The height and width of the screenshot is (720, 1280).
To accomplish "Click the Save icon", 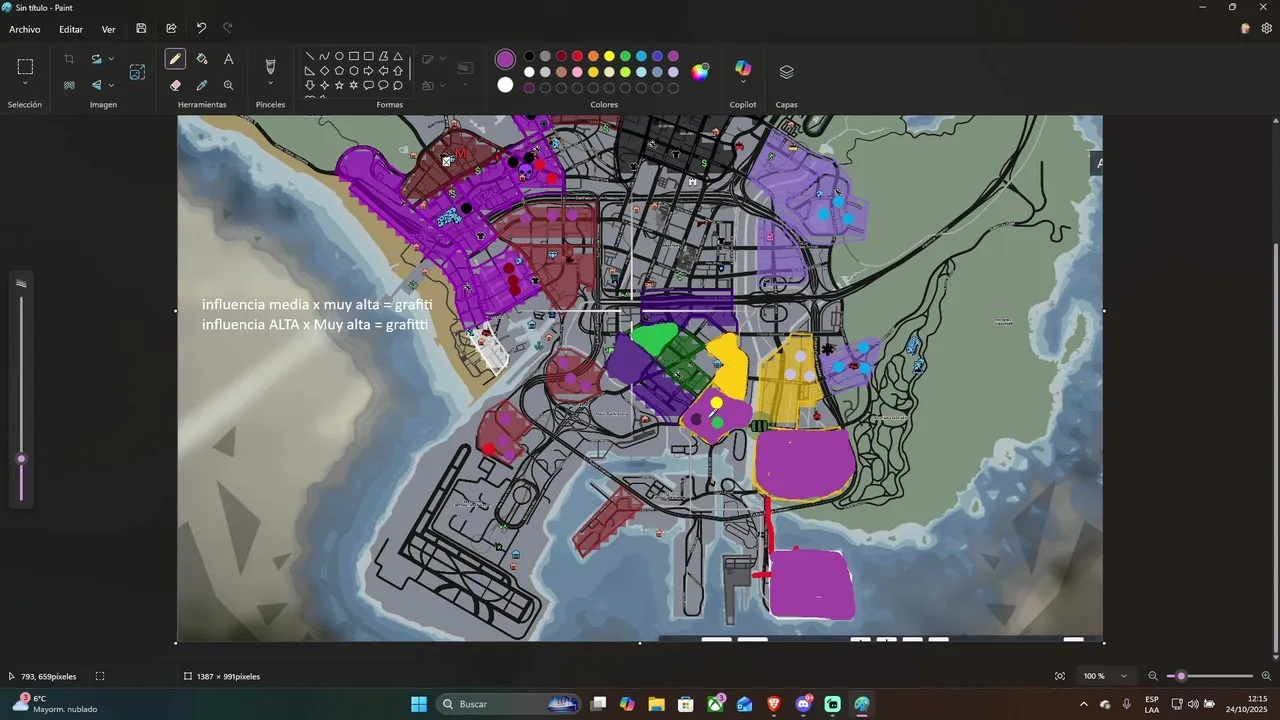I will pyautogui.click(x=141, y=29).
